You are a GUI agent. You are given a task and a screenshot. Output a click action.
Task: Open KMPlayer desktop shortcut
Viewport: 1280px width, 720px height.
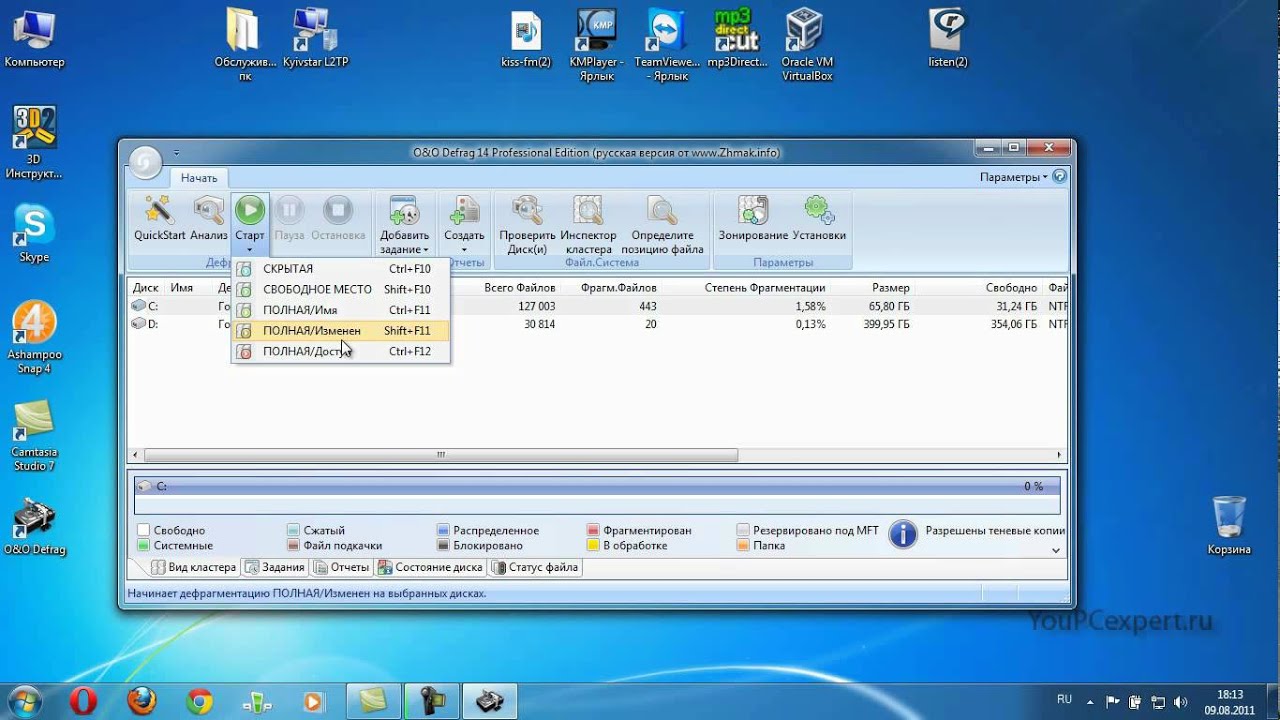pos(597,45)
